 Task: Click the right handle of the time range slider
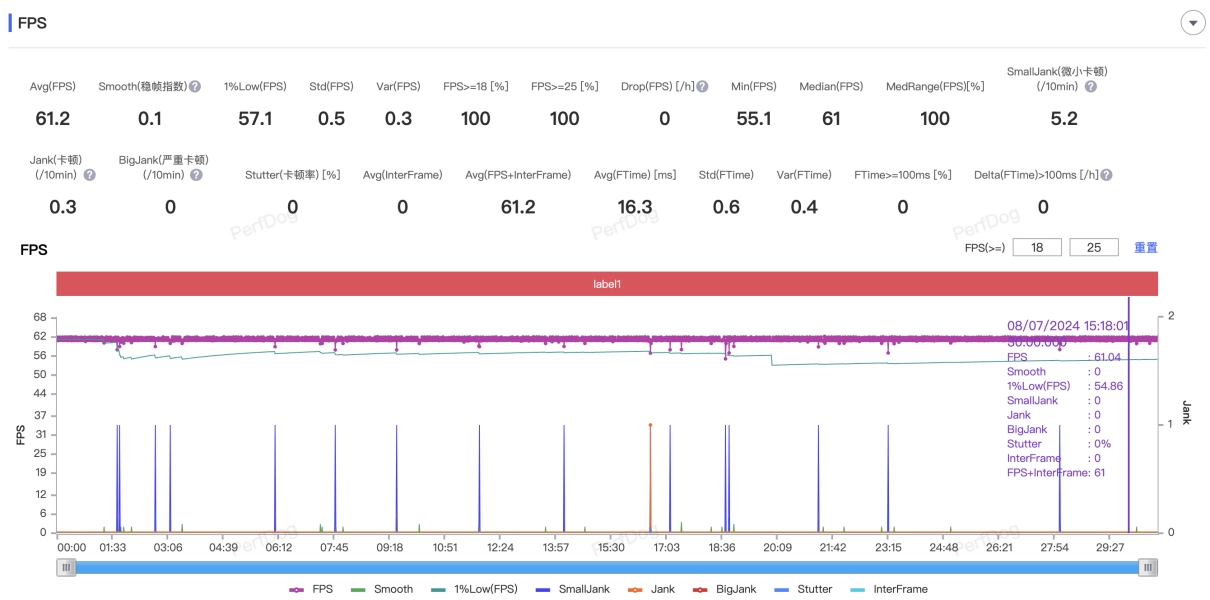coord(1149,568)
